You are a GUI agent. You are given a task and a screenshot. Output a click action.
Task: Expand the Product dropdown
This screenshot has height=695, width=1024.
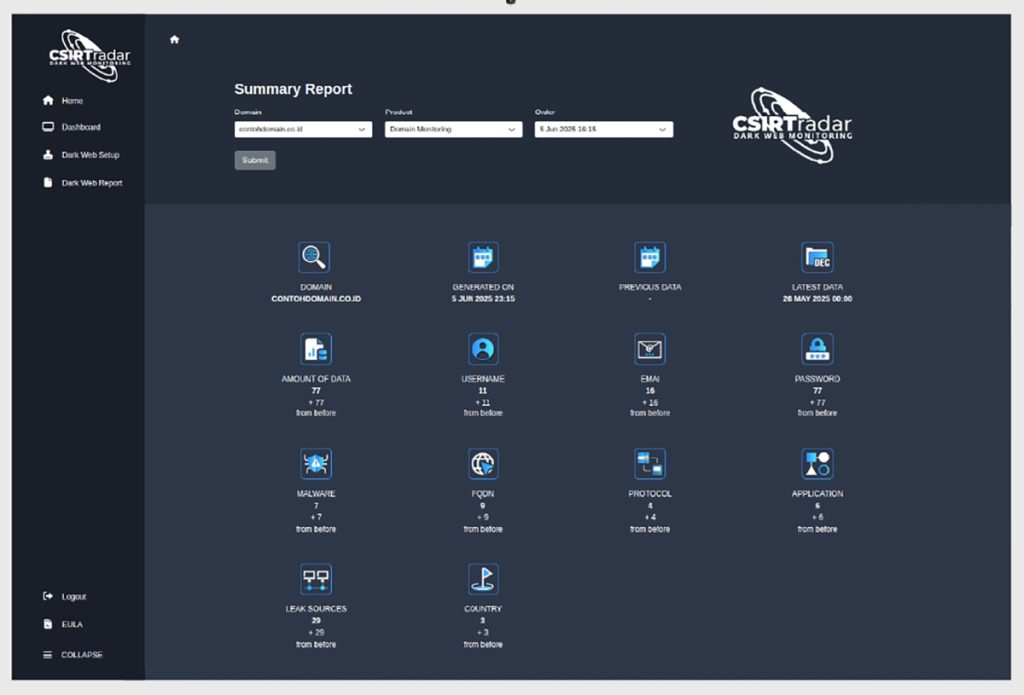[x=453, y=129]
